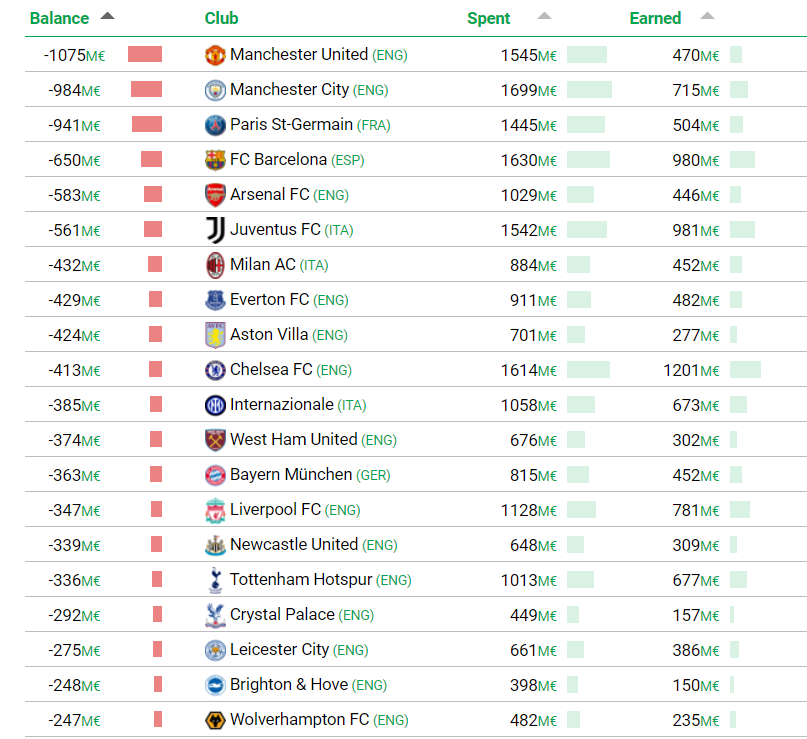The image size is (807, 739).
Task: Open the Manchester City club link
Action: pyautogui.click(x=289, y=90)
